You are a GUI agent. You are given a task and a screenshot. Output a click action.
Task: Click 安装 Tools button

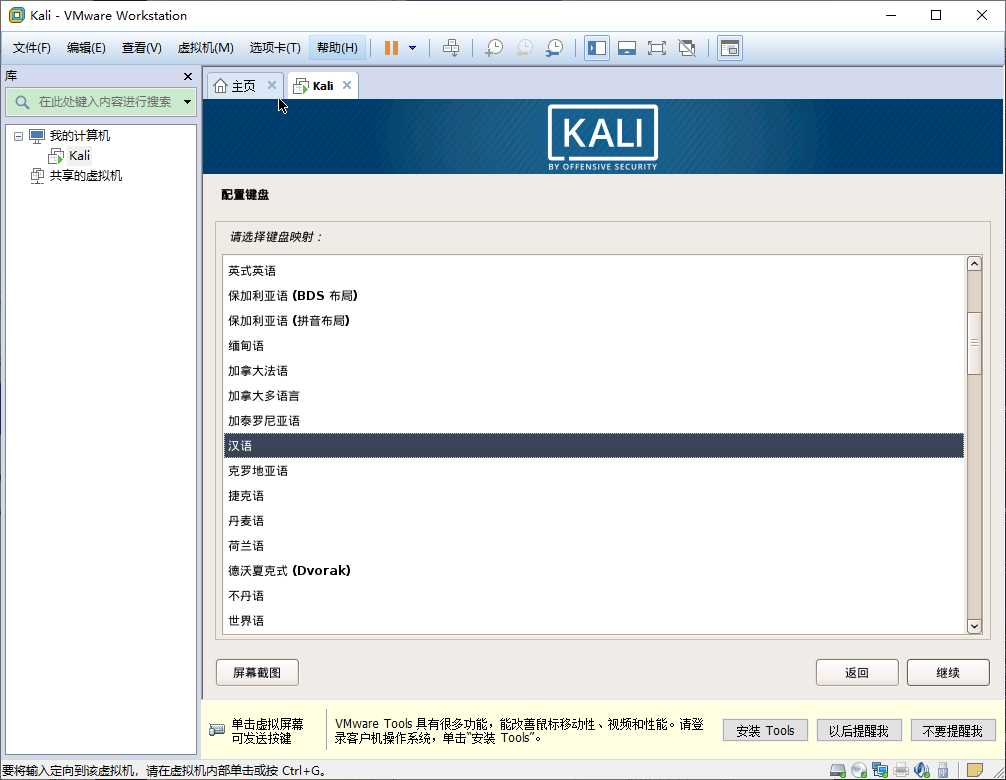(765, 731)
